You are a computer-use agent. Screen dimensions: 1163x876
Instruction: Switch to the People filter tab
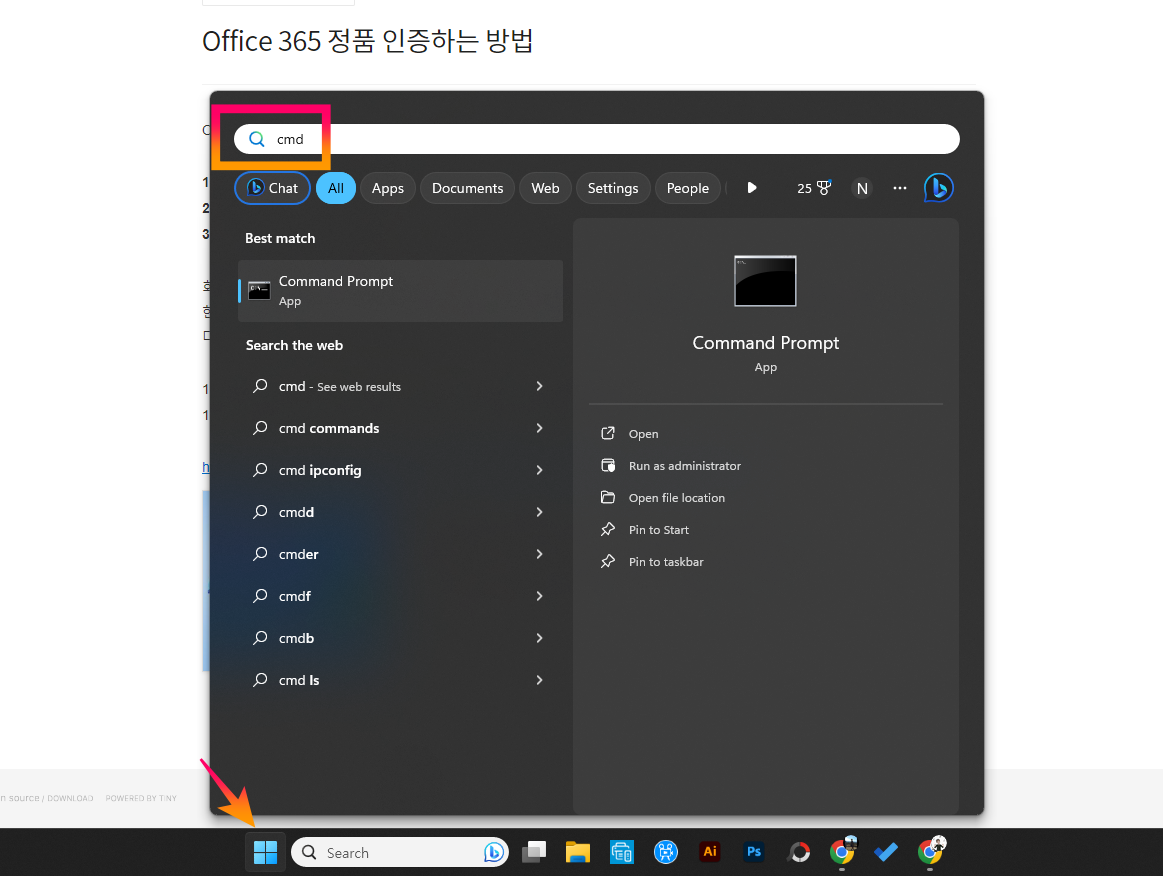tap(688, 188)
